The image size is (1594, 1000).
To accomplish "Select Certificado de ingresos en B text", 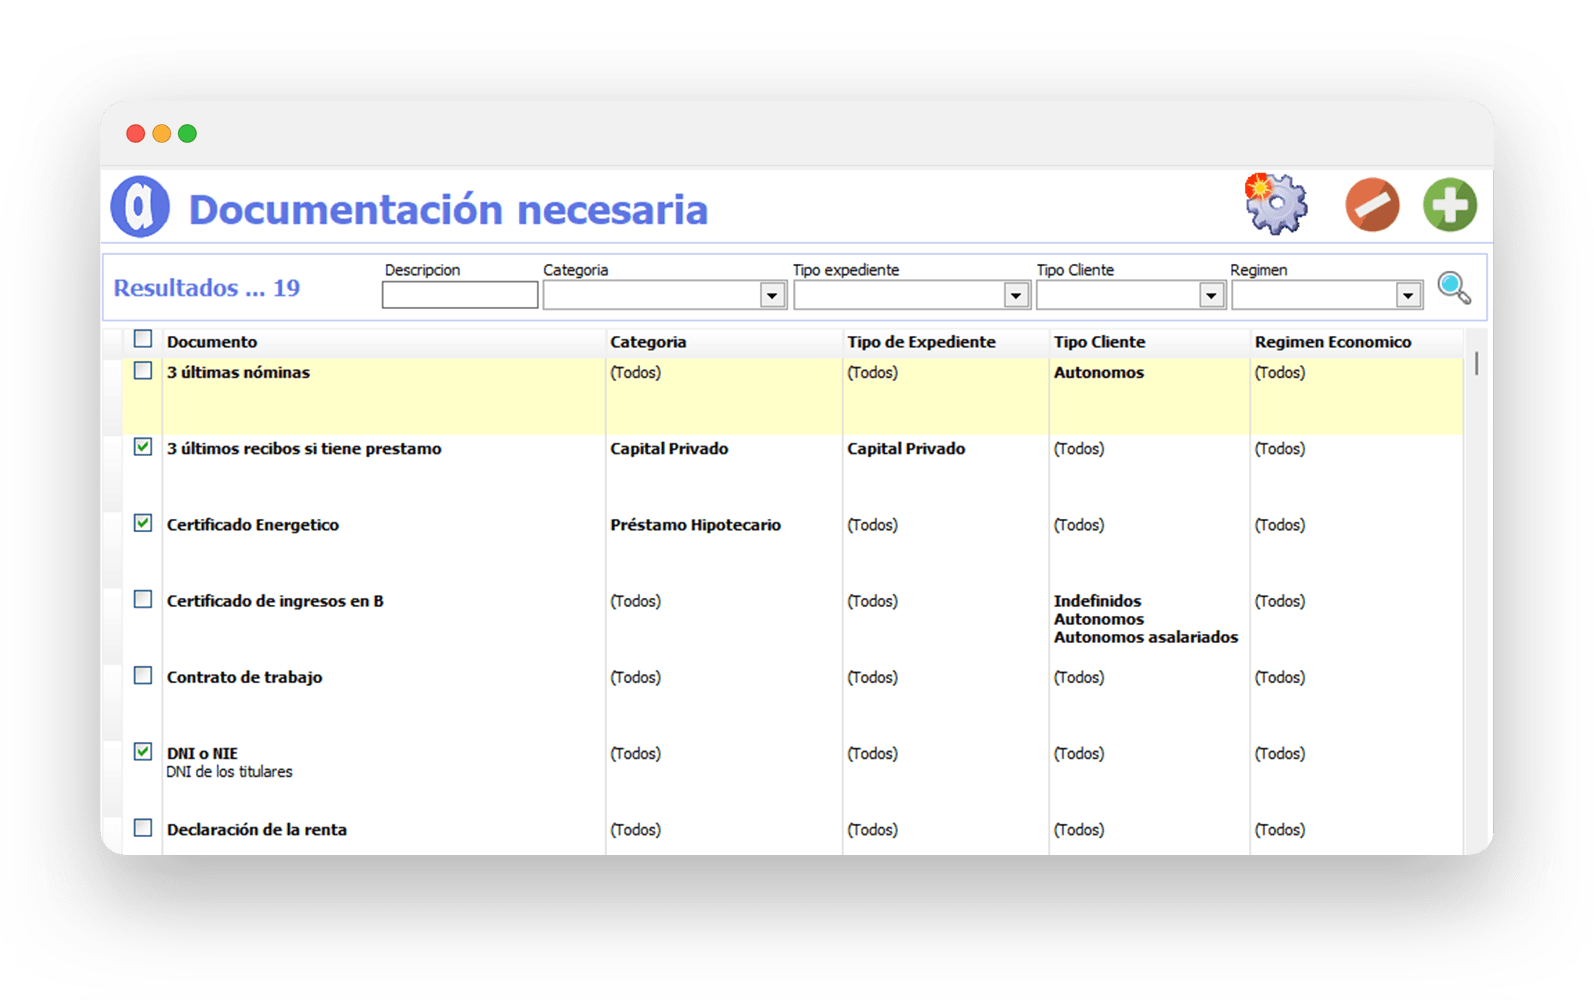I will click(275, 601).
